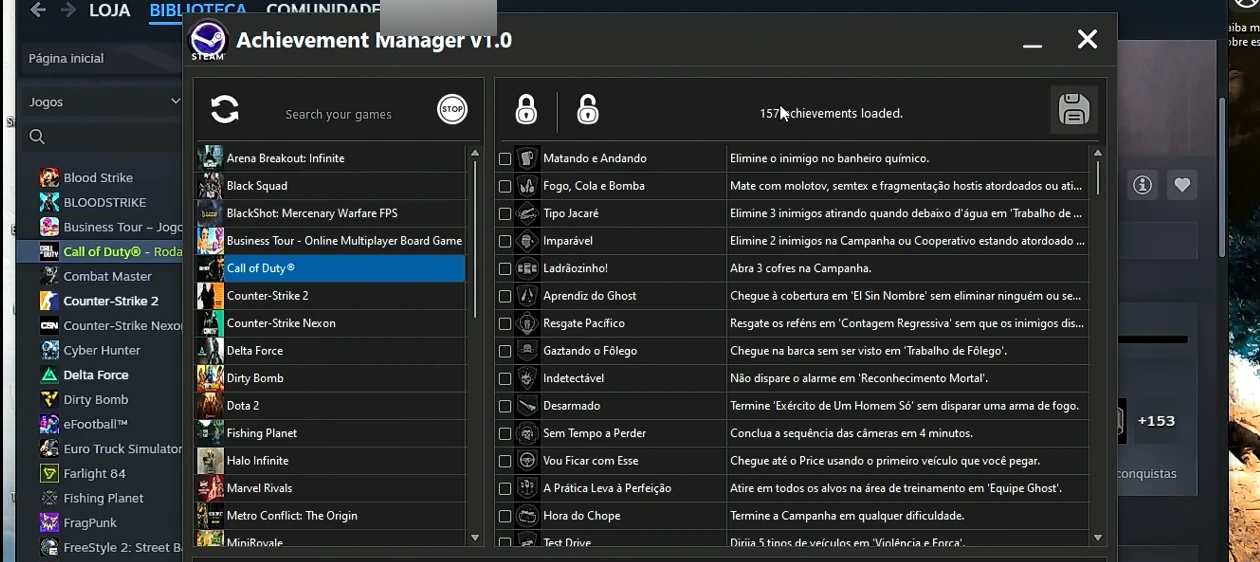The image size is (1260, 562).
Task: Check the Indetectável achievement checkbox
Action: 505,379
